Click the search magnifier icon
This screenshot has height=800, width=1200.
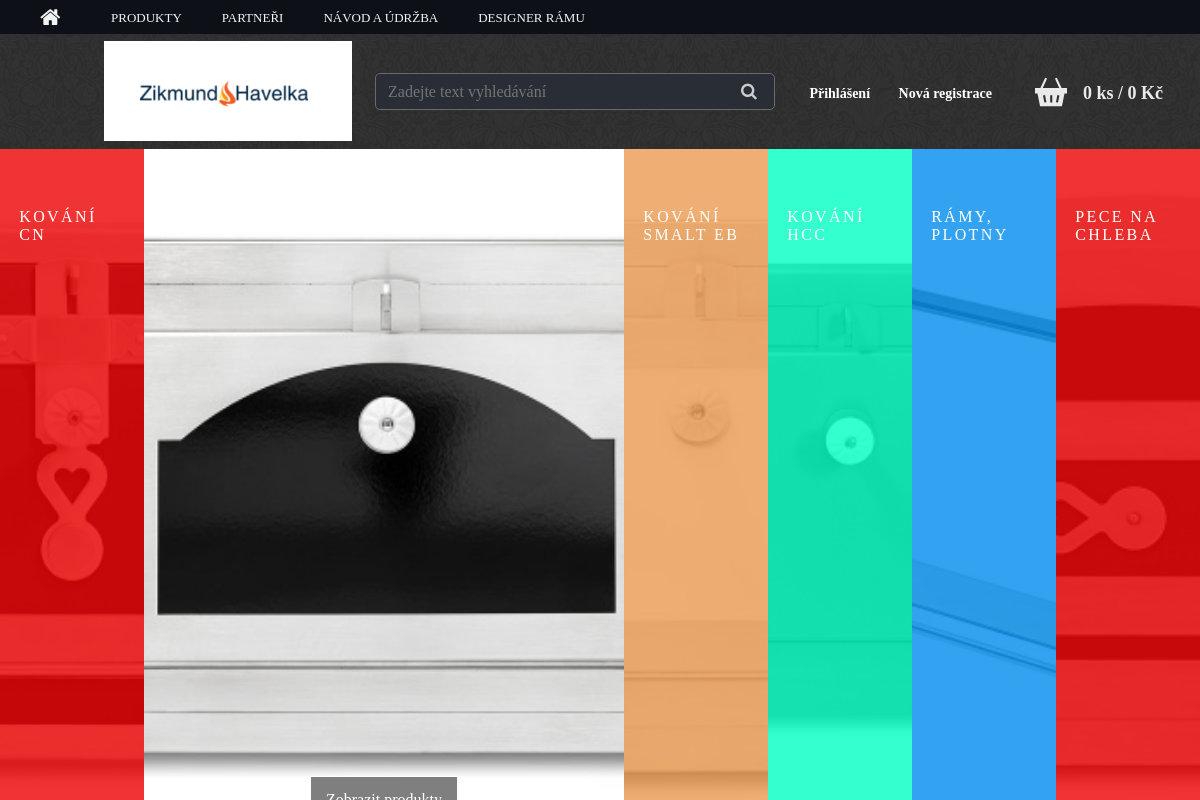(749, 91)
